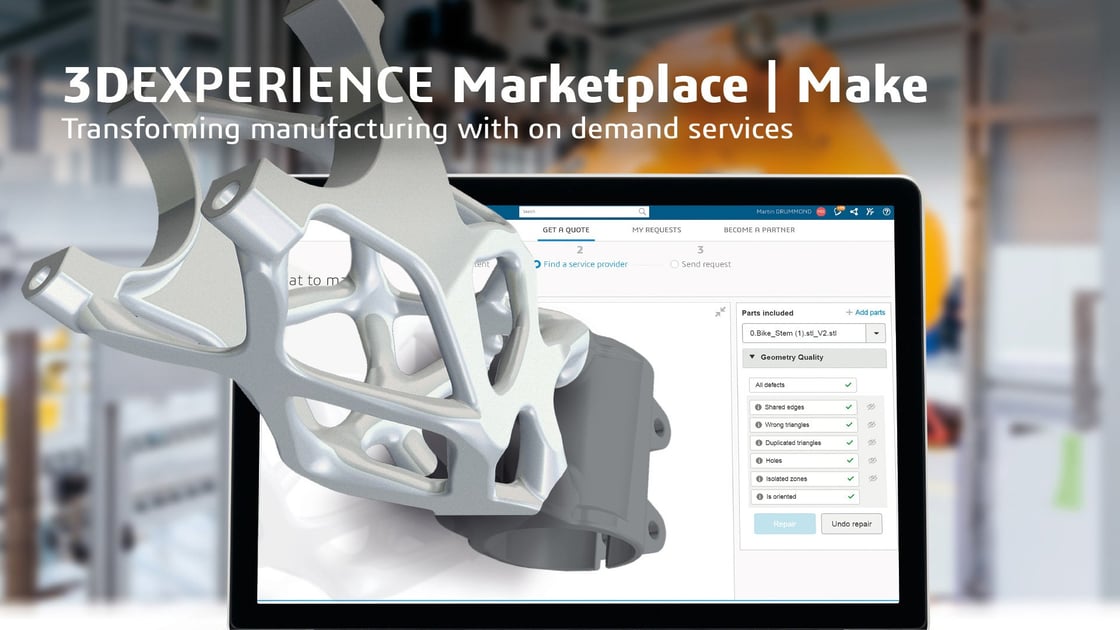Open the notifications icon near Martin DRUMMOND
The image size is (1120, 630).
(x=838, y=212)
